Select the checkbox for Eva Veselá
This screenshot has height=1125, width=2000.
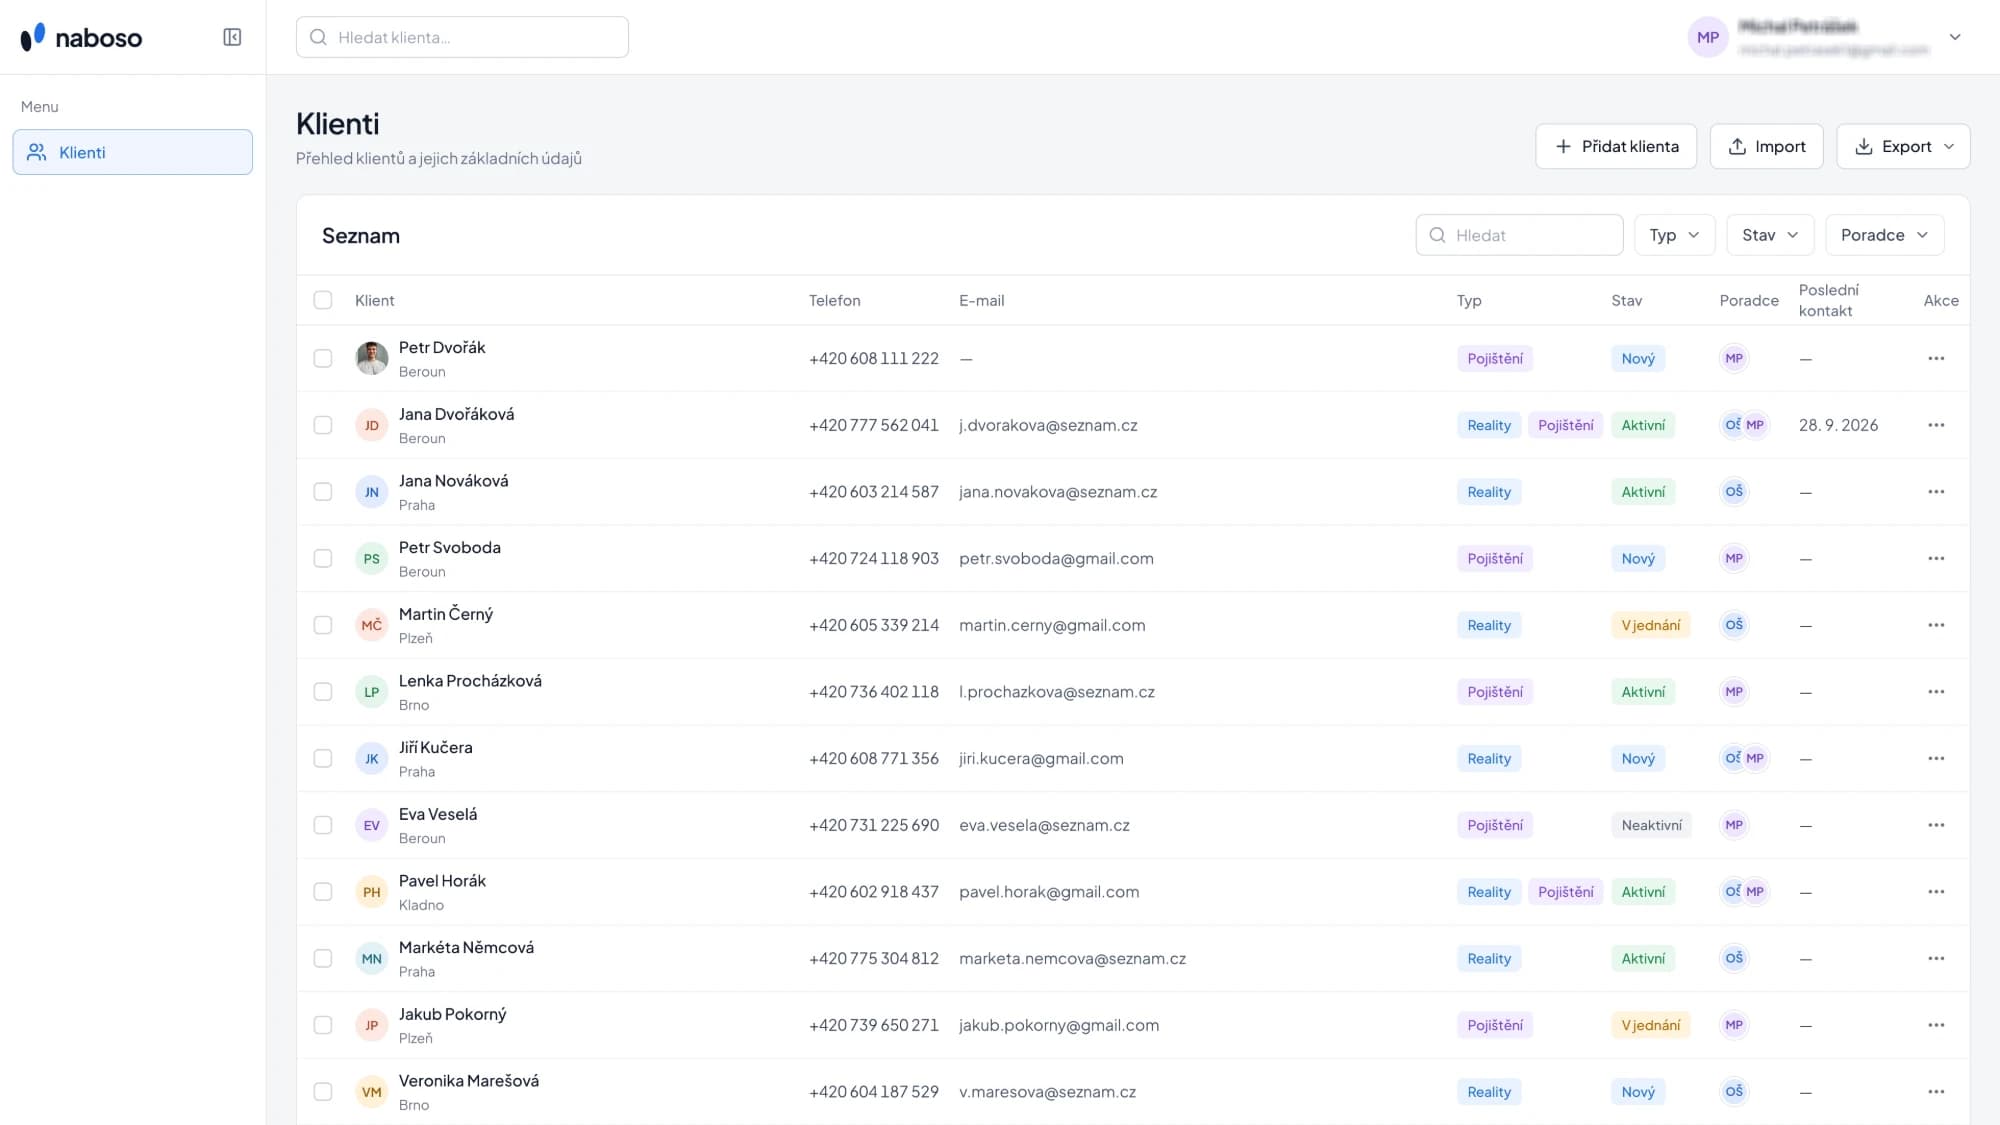coord(323,825)
